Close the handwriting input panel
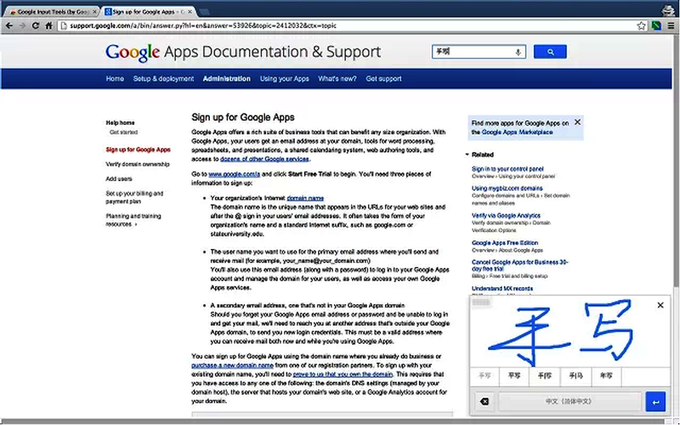The width and height of the screenshot is (680, 425). point(660,305)
